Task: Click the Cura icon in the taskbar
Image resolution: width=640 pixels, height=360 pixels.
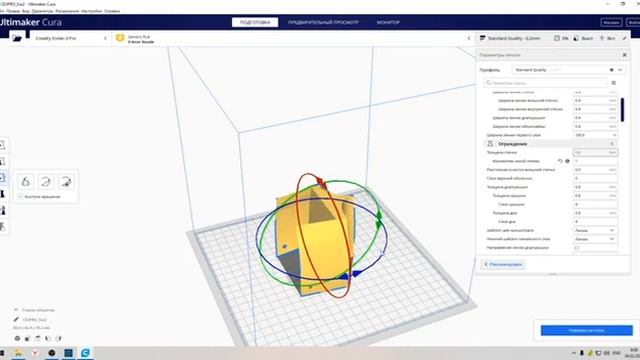Action: (85, 353)
